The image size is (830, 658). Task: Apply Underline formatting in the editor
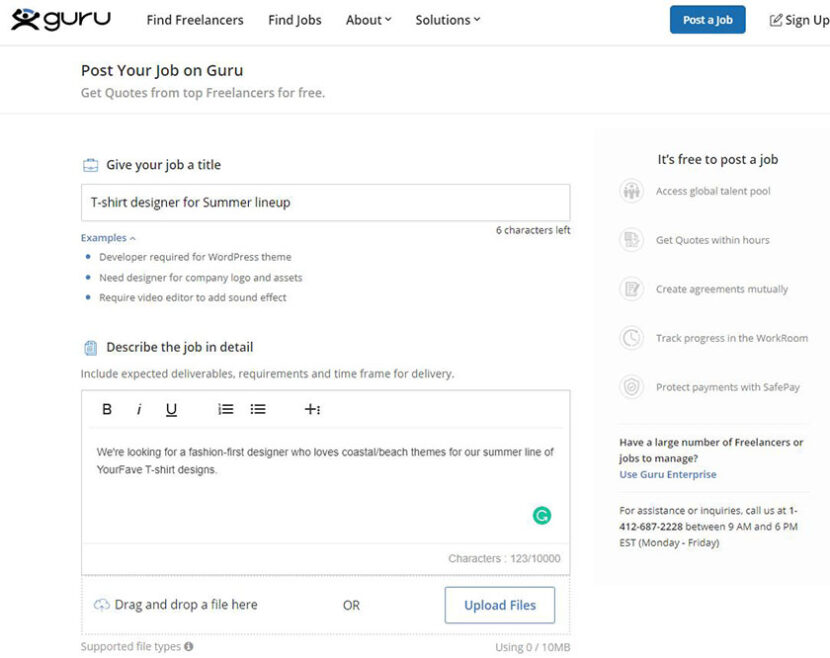click(x=170, y=409)
